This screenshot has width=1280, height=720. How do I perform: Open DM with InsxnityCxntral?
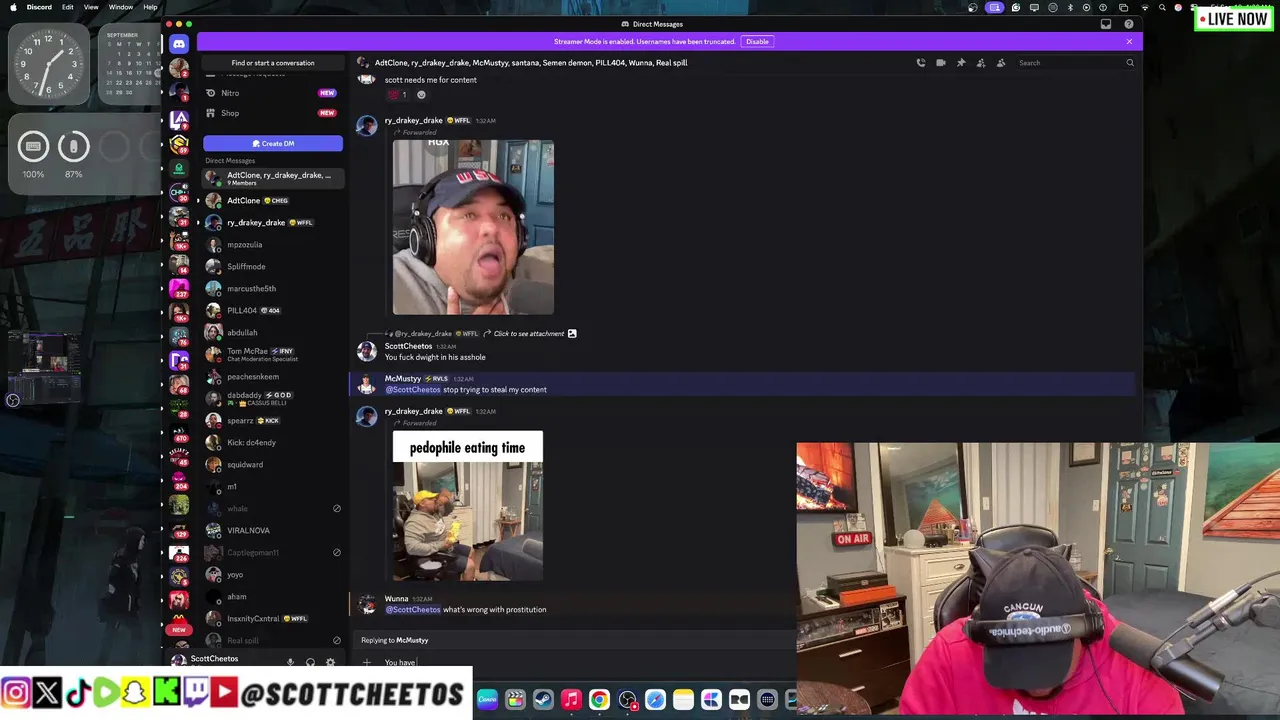point(273,619)
